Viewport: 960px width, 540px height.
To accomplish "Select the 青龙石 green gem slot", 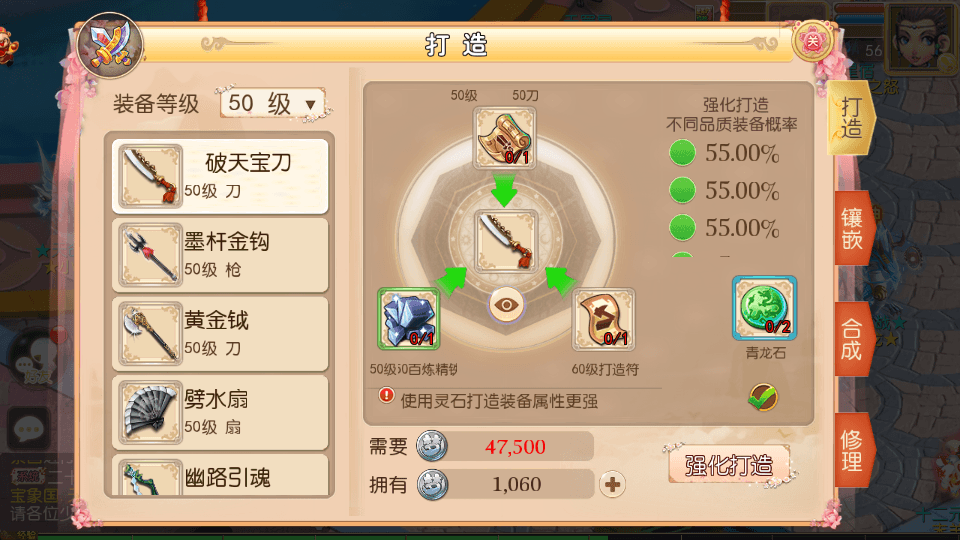I will 764,308.
